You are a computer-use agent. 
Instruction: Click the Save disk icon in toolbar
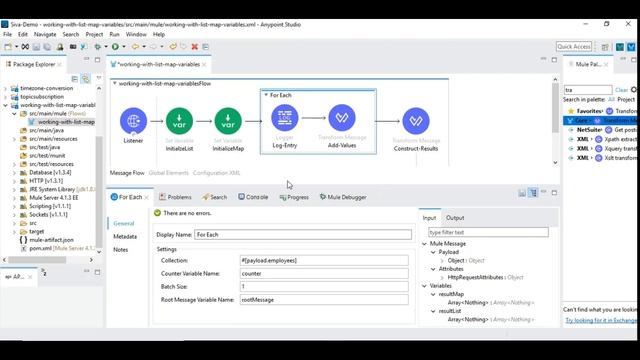point(36,47)
